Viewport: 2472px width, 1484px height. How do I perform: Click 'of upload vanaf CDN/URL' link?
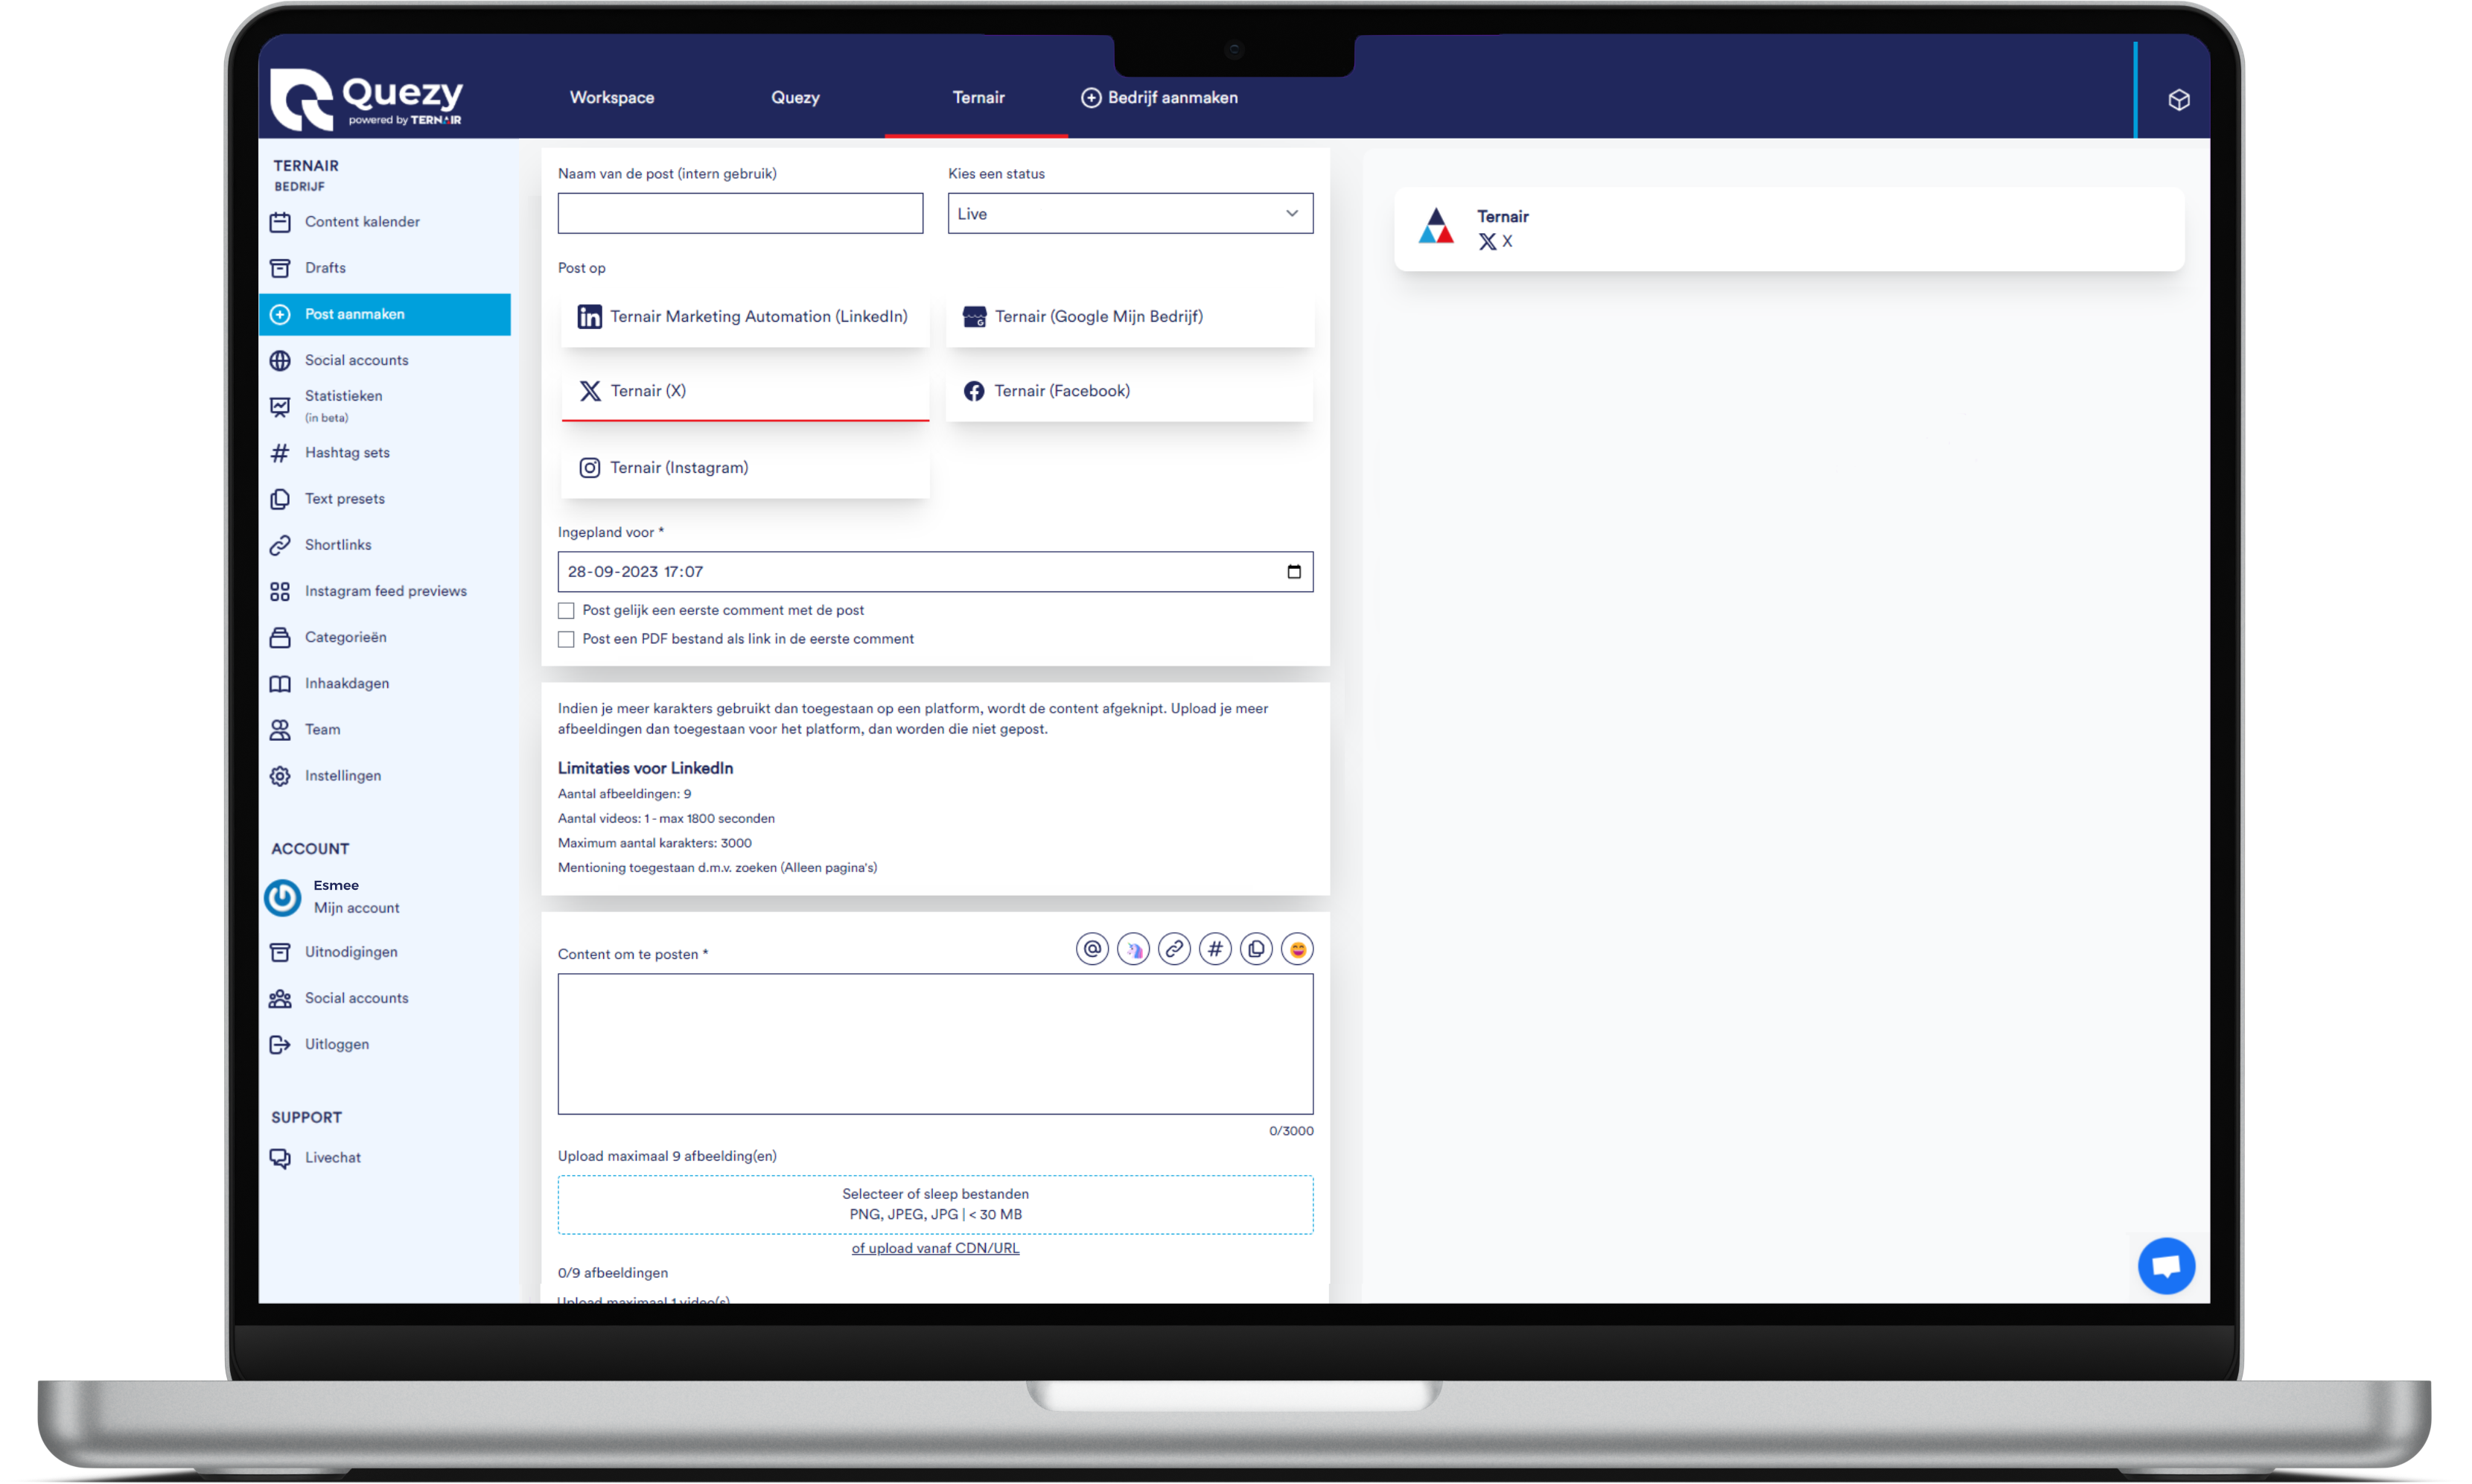936,1247
